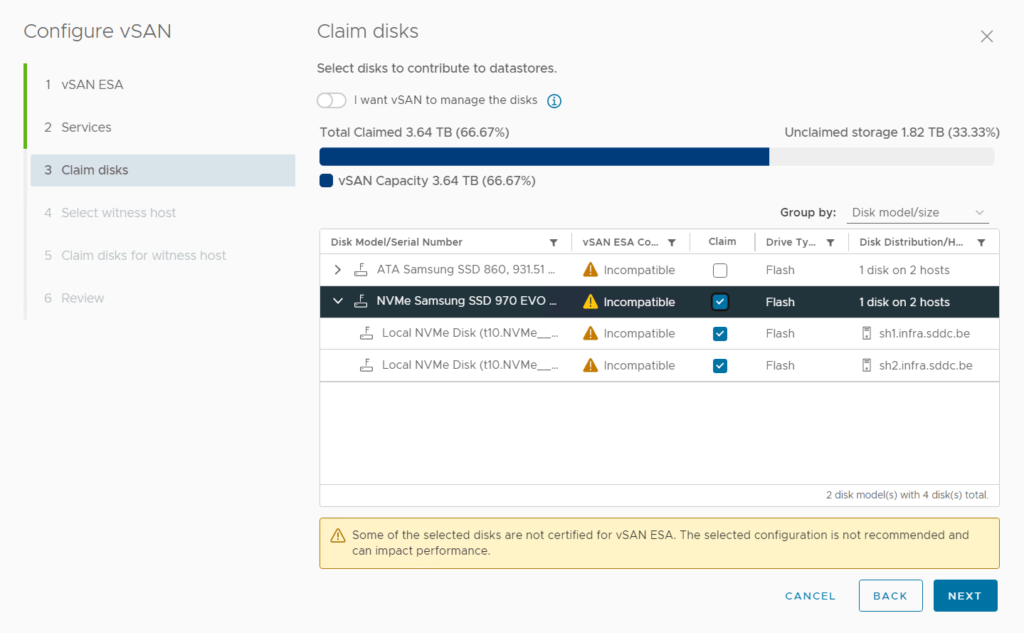Expand the ATA Samsung SSD 860 row
The height and width of the screenshot is (633, 1024).
pyautogui.click(x=337, y=270)
